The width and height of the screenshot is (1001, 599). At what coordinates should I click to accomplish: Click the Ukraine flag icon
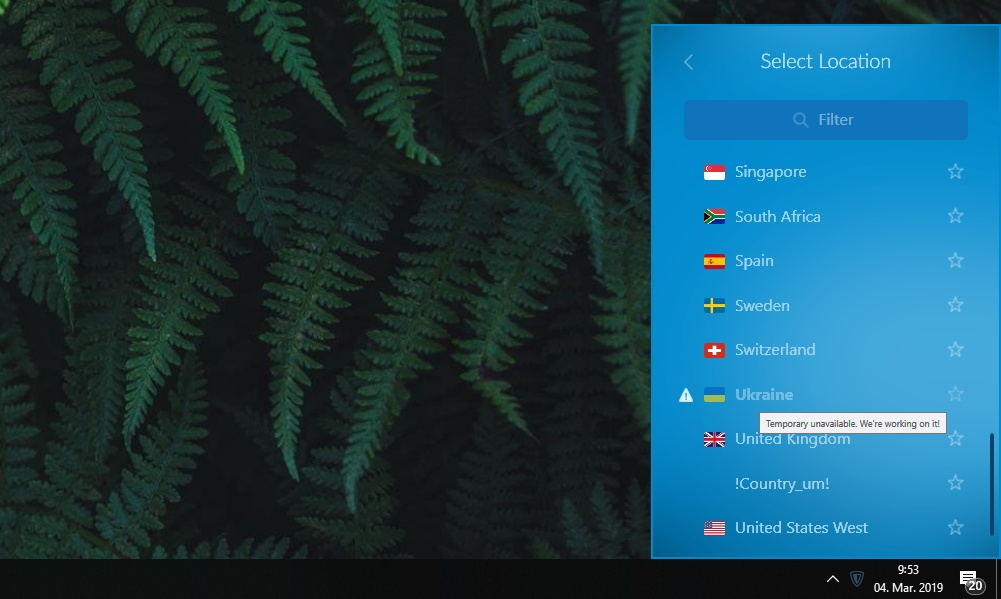(714, 395)
